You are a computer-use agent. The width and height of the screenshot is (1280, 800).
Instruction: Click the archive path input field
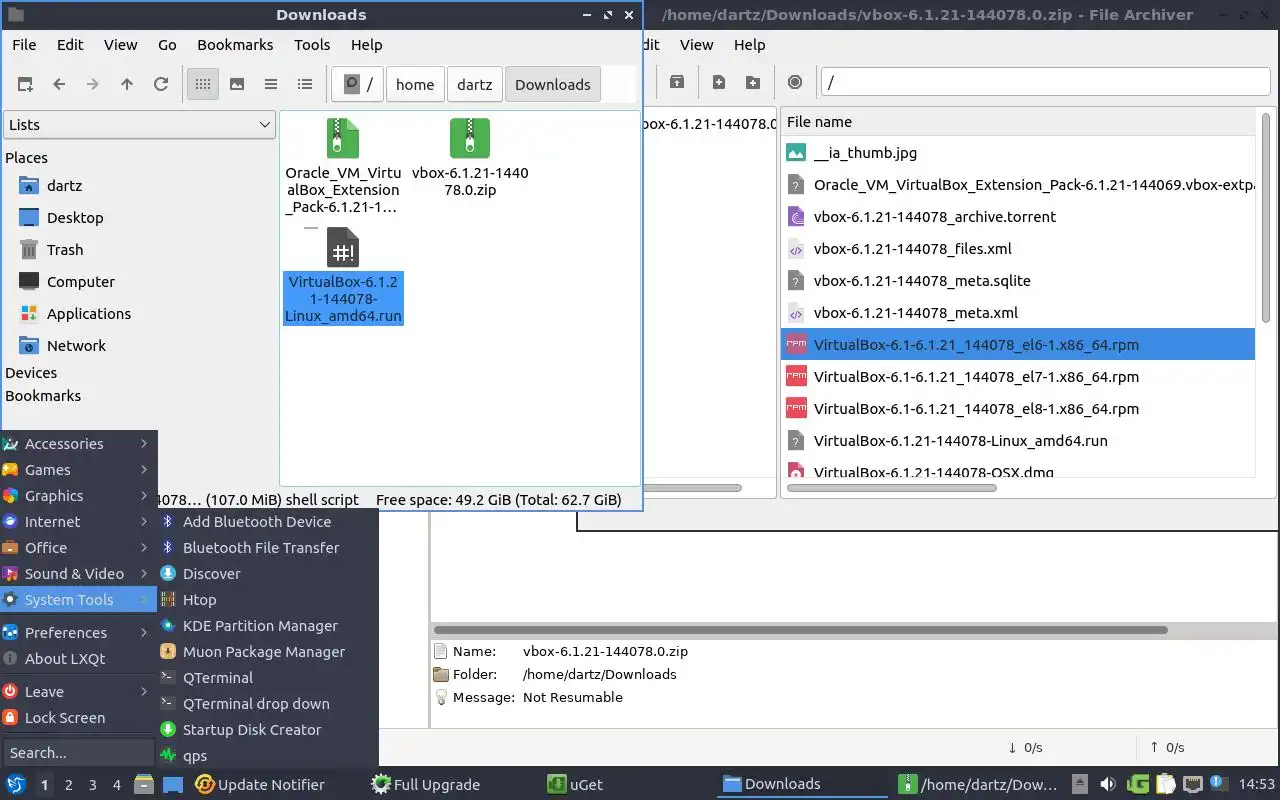(x=1045, y=83)
